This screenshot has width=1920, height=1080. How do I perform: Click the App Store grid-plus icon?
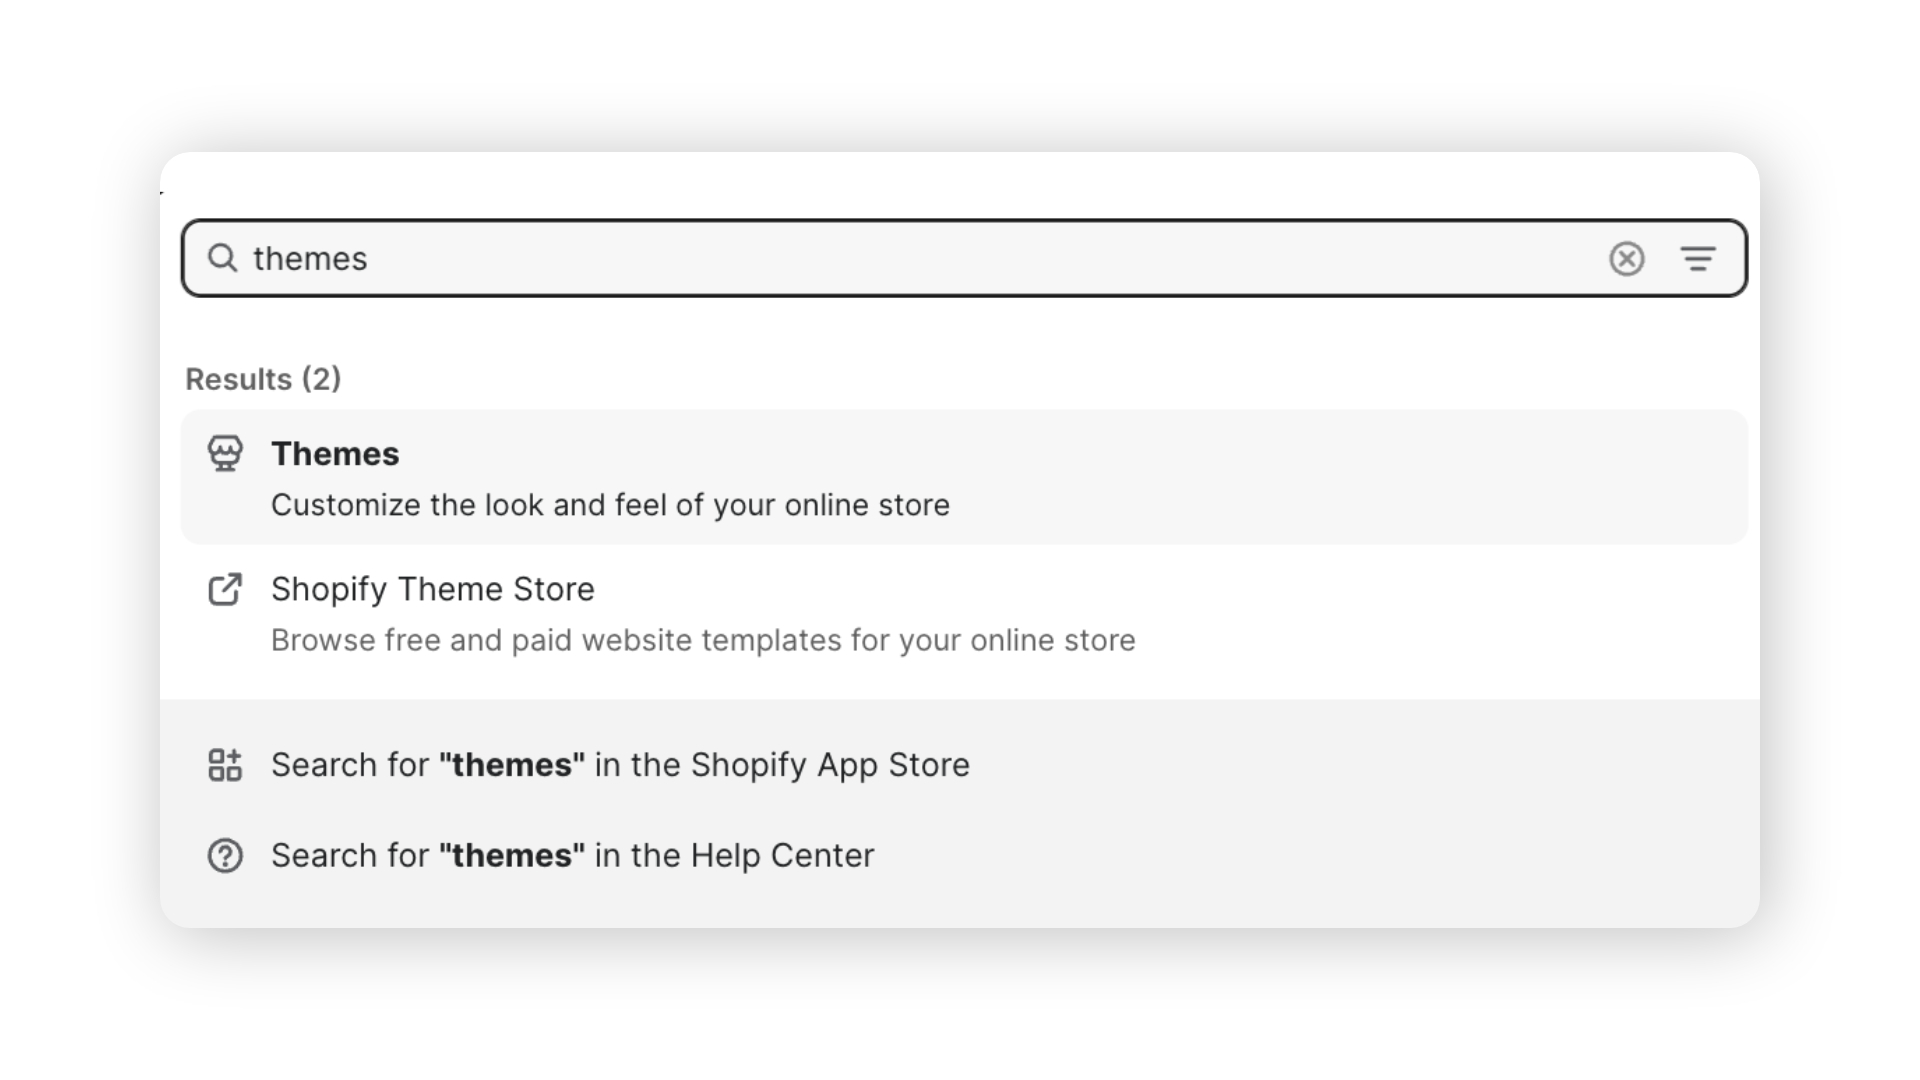[225, 765]
